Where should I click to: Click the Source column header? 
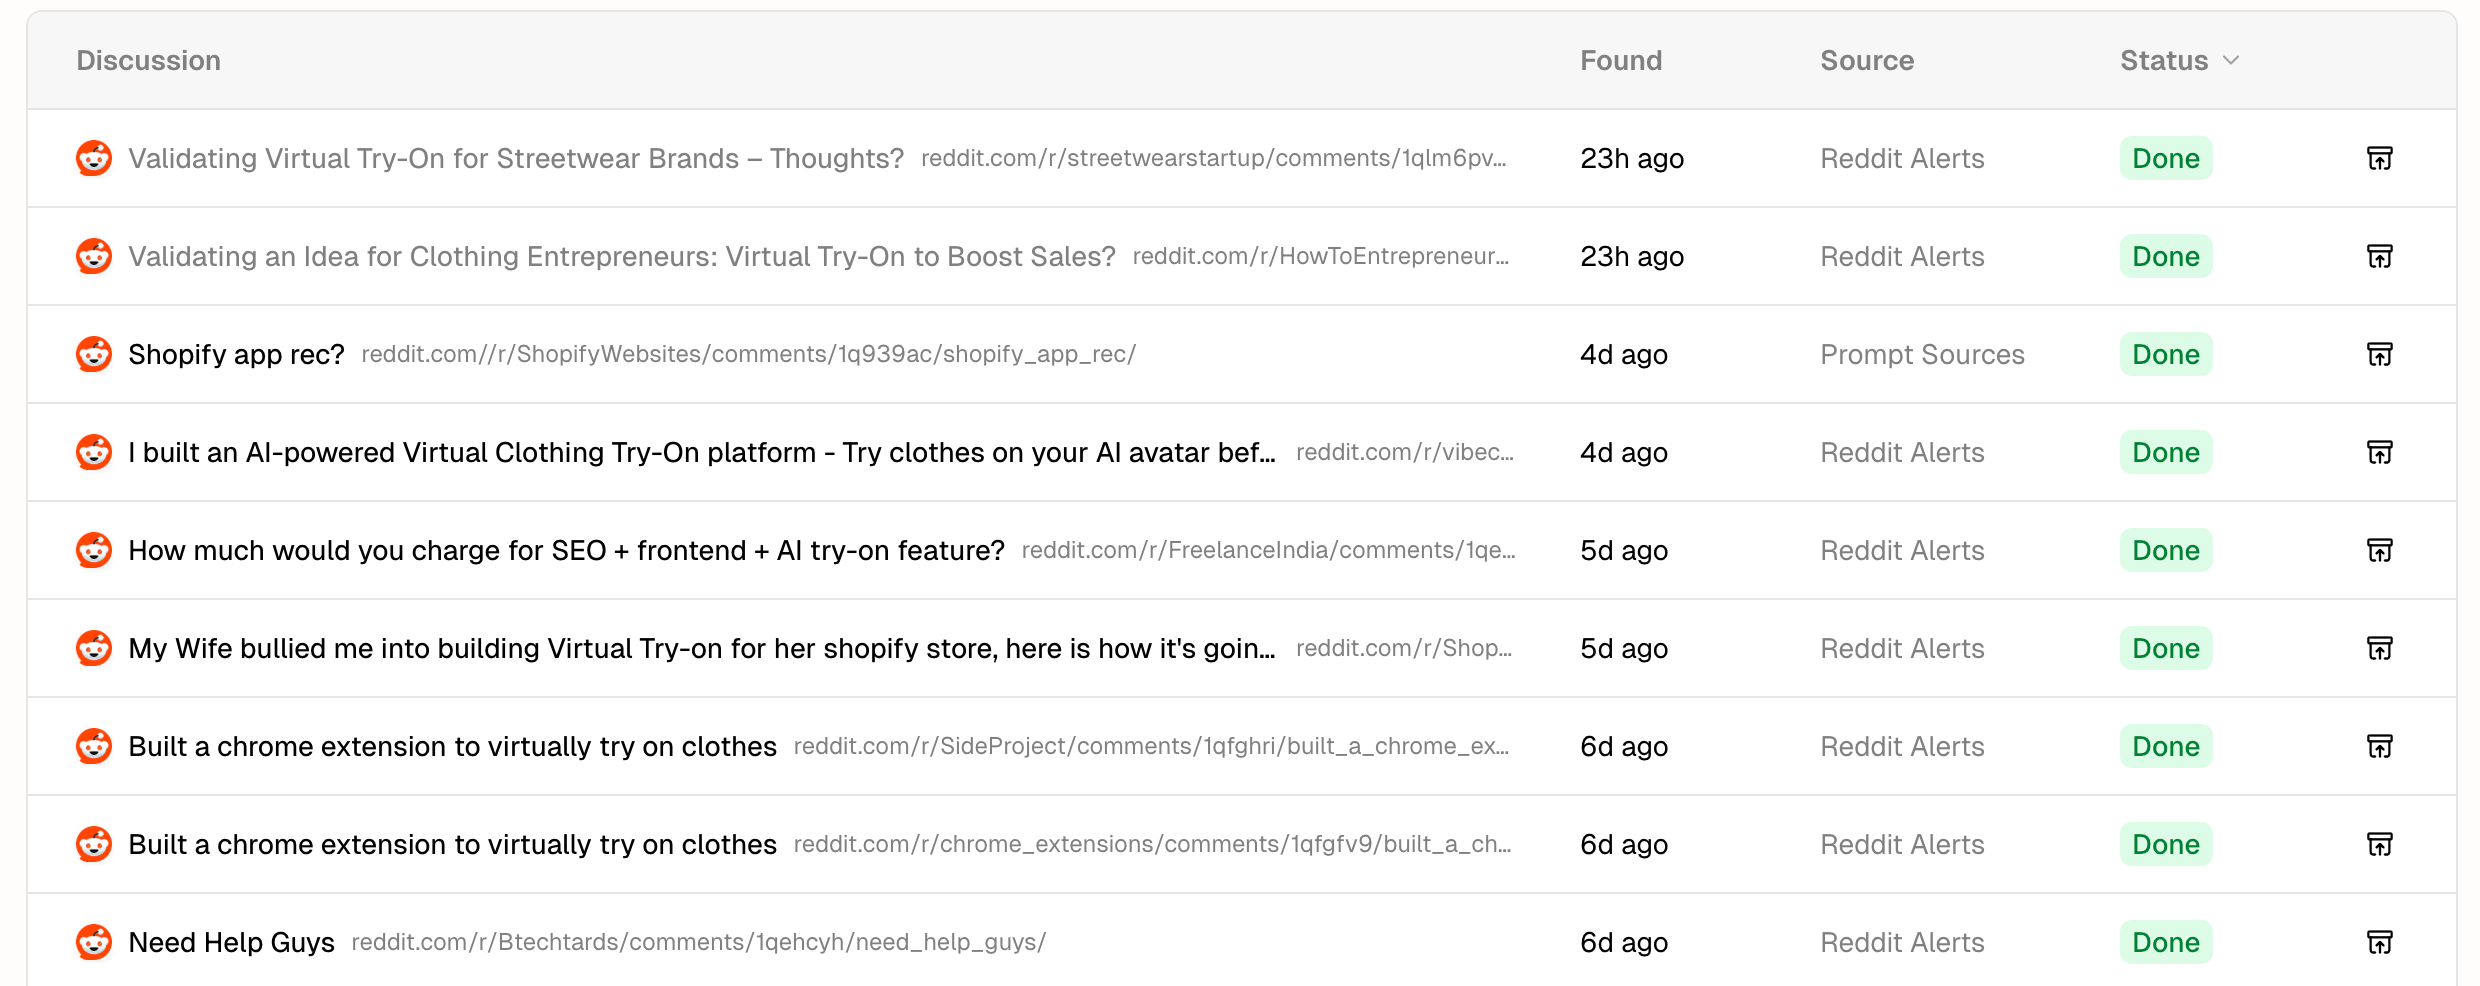(x=1866, y=60)
